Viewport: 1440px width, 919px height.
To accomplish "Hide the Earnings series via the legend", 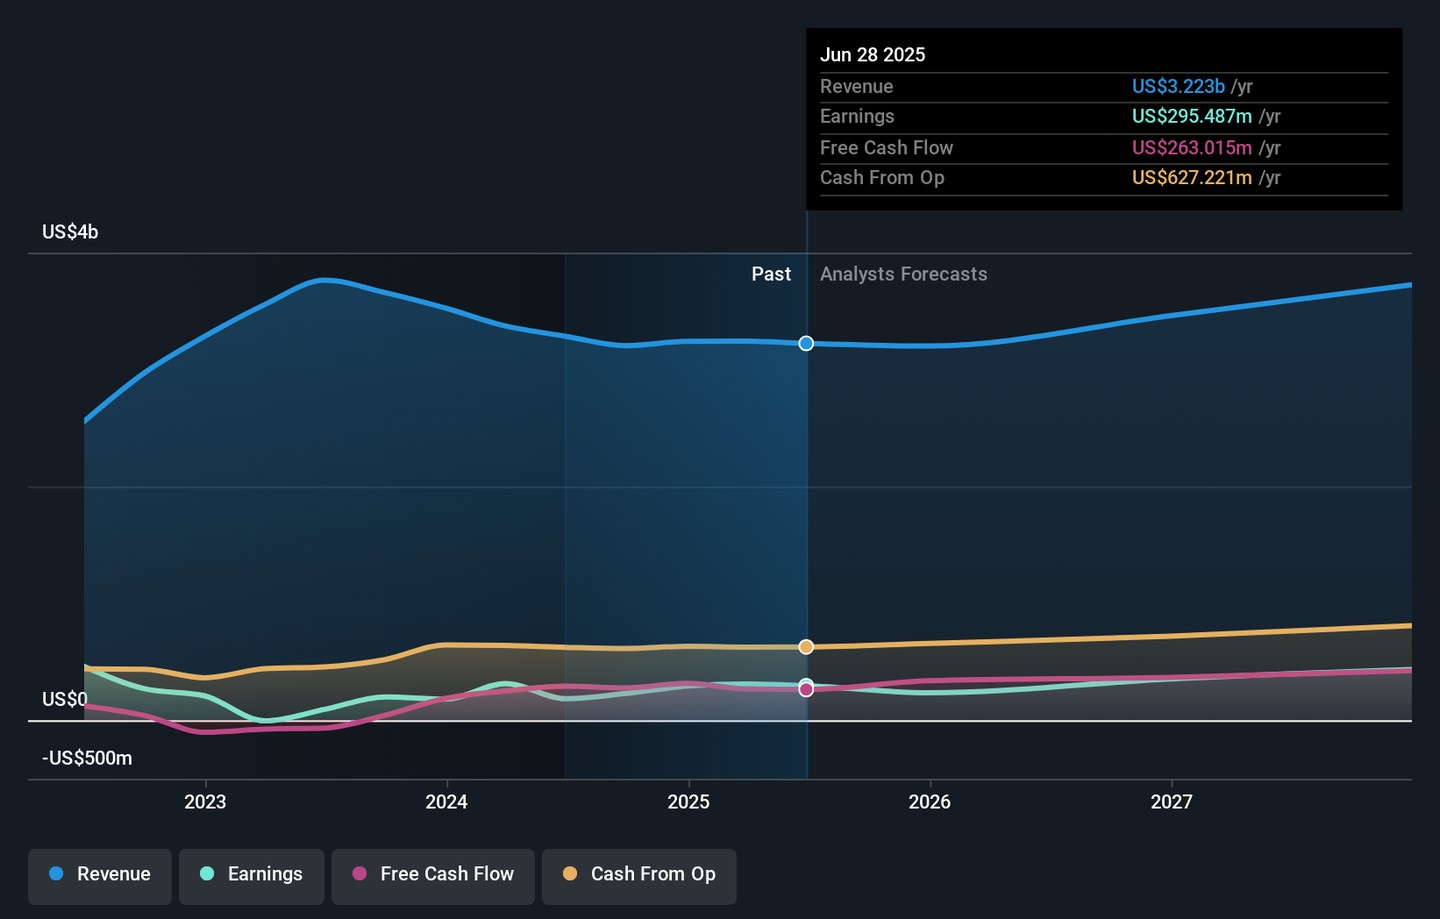I will (x=252, y=874).
